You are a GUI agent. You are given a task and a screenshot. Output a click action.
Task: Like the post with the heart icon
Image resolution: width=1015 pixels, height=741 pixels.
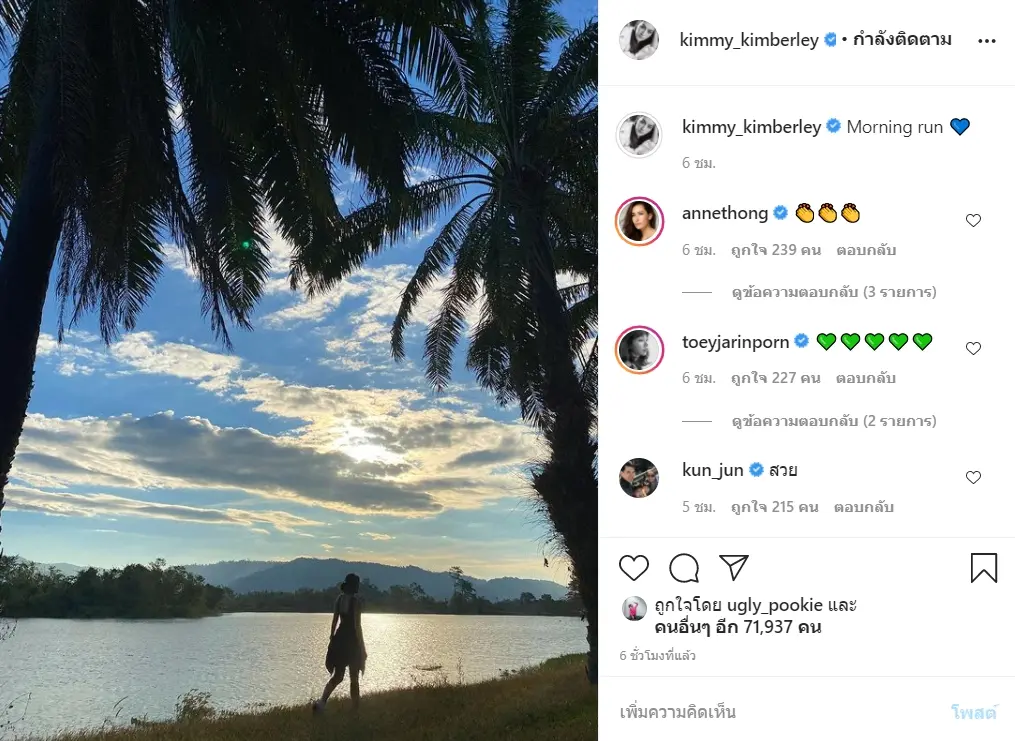634,568
